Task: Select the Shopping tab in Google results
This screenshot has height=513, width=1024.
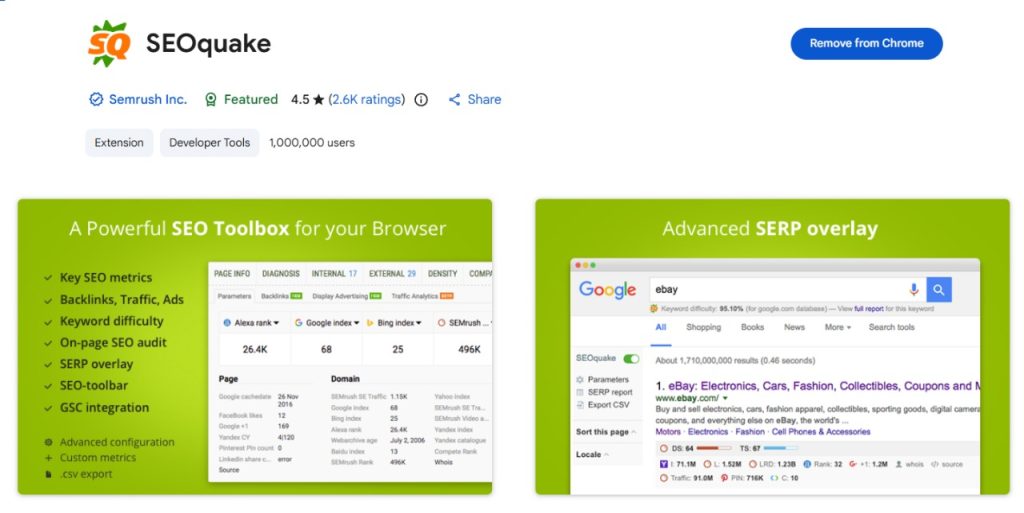Action: tap(703, 327)
